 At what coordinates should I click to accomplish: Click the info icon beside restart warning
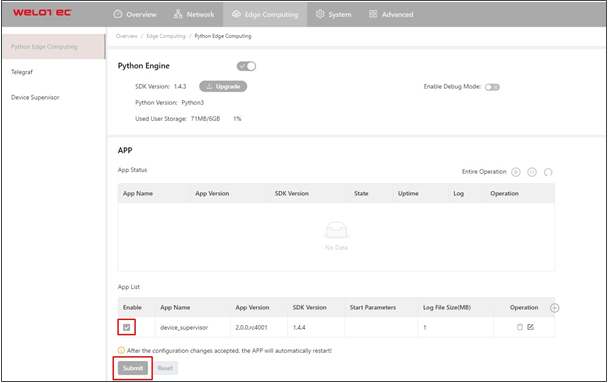tap(121, 350)
